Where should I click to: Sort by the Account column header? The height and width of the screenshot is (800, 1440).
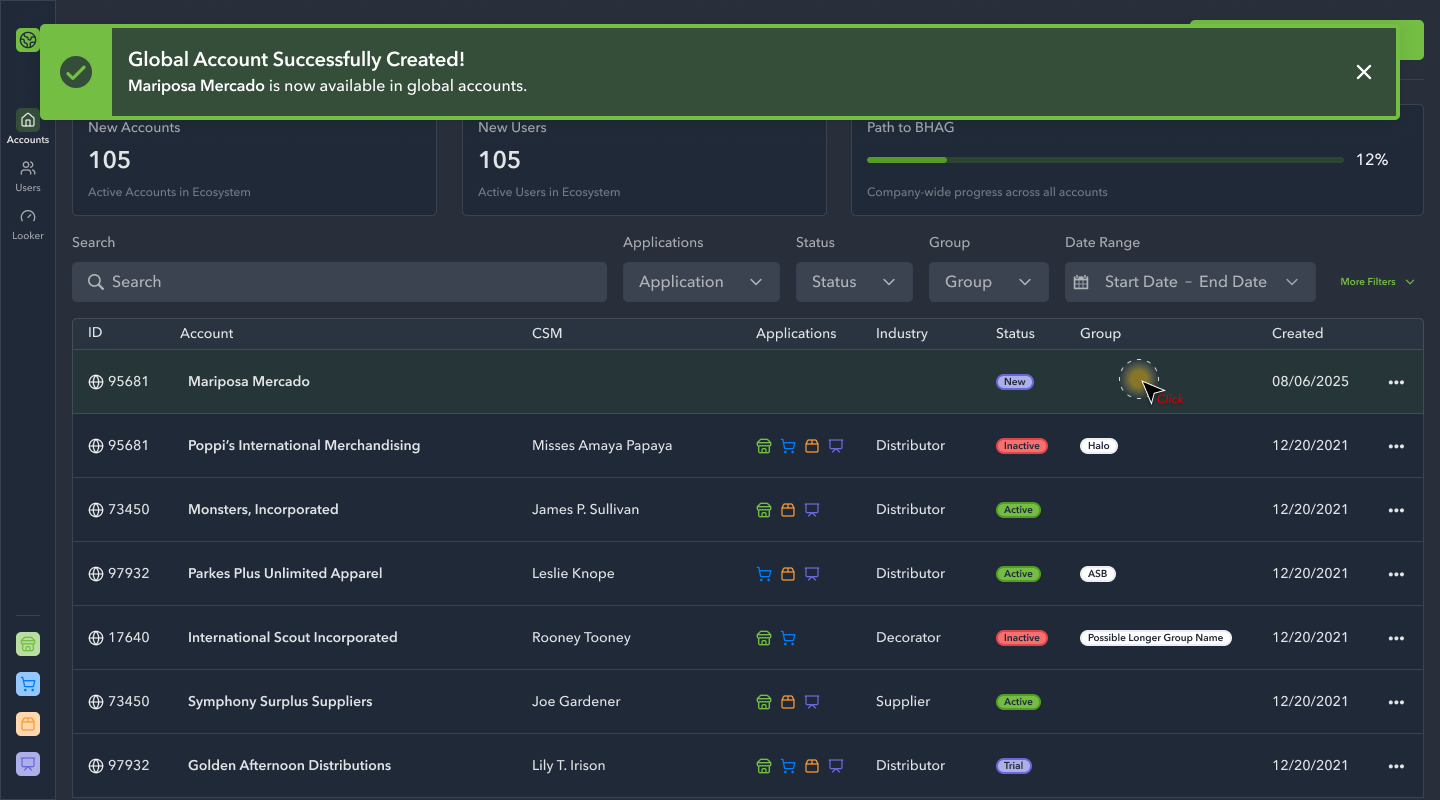[207, 333]
